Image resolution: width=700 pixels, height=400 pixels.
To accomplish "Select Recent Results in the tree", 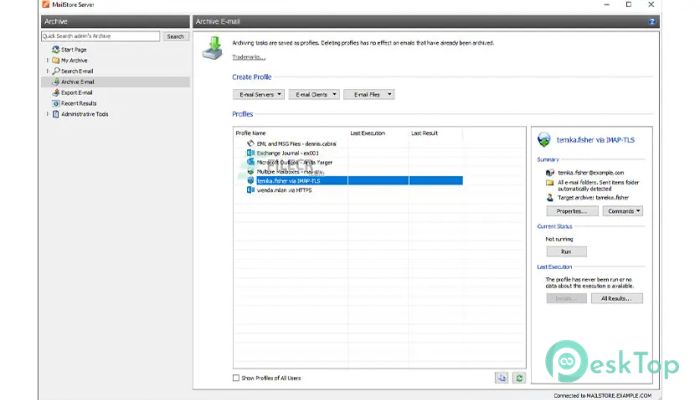I will click(79, 103).
